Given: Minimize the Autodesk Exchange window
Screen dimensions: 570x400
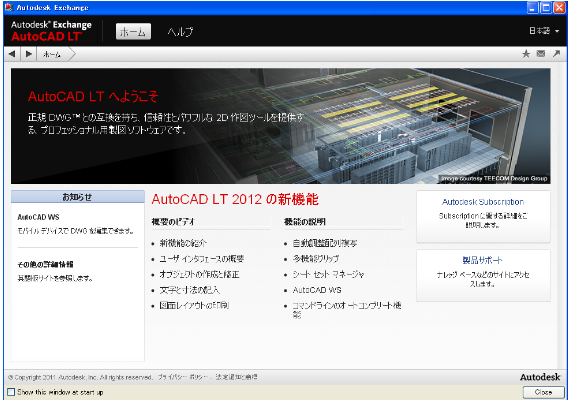Looking at the screenshot, I should point(533,8).
